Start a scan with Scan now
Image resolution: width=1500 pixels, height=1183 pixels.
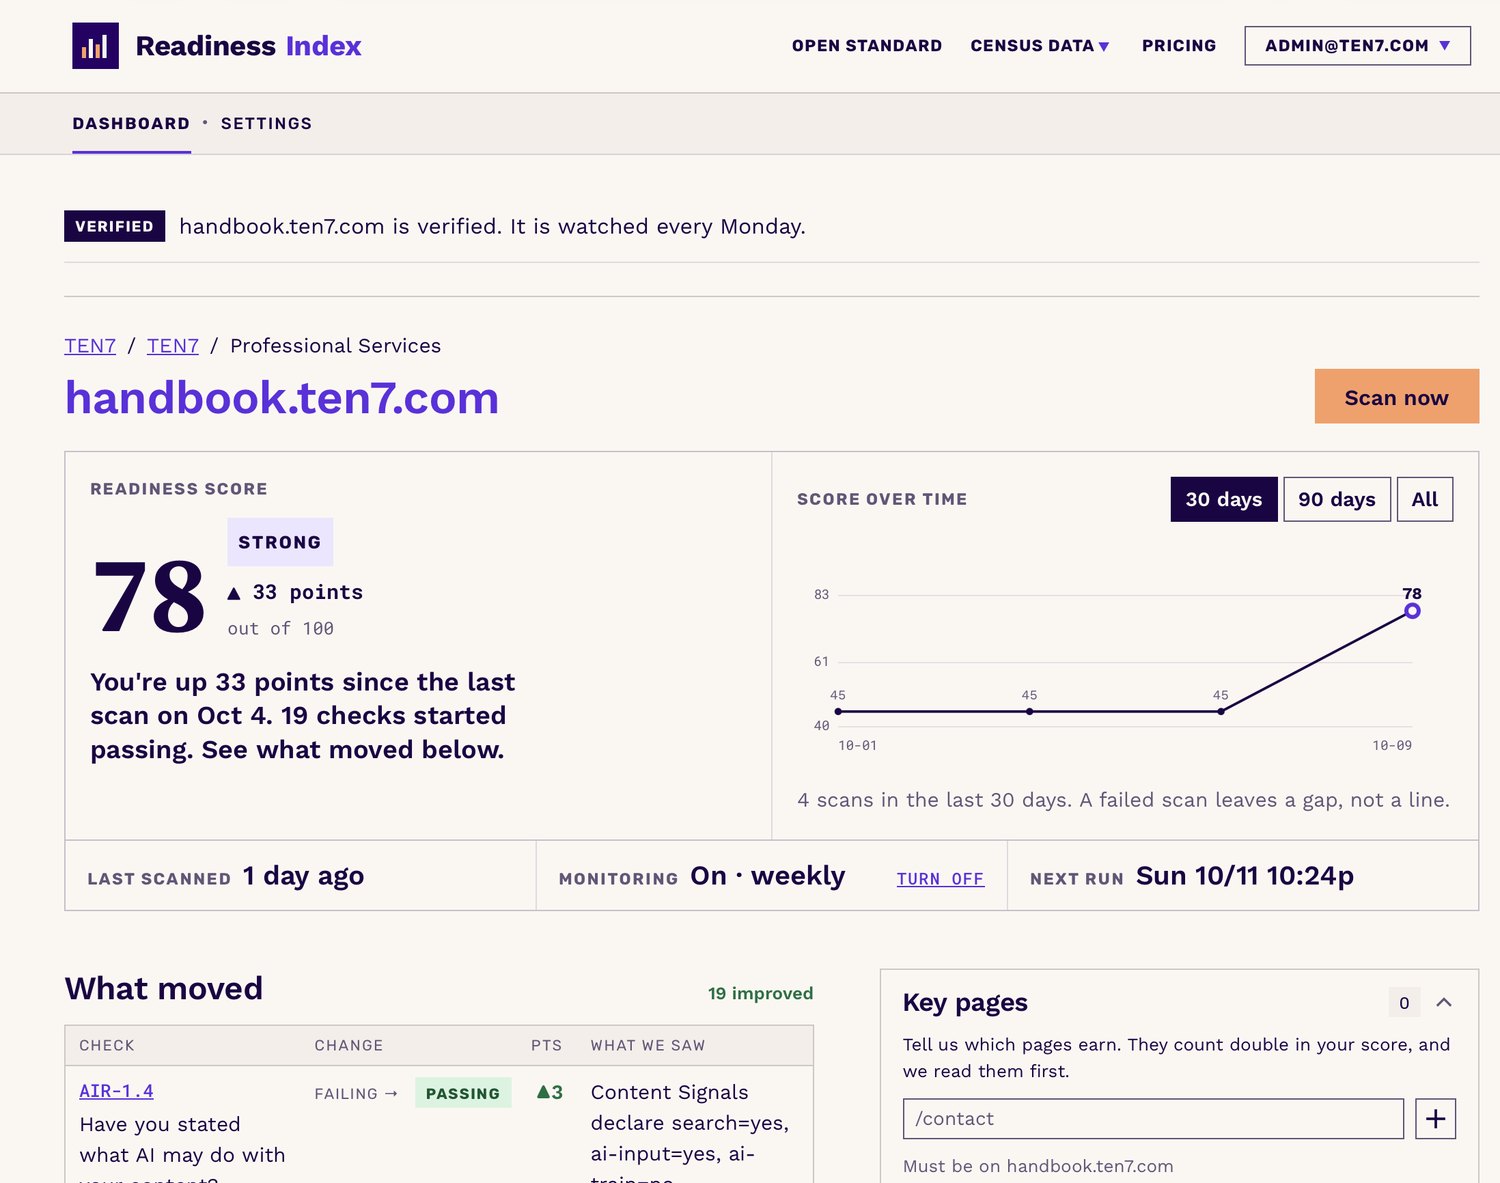(1396, 397)
